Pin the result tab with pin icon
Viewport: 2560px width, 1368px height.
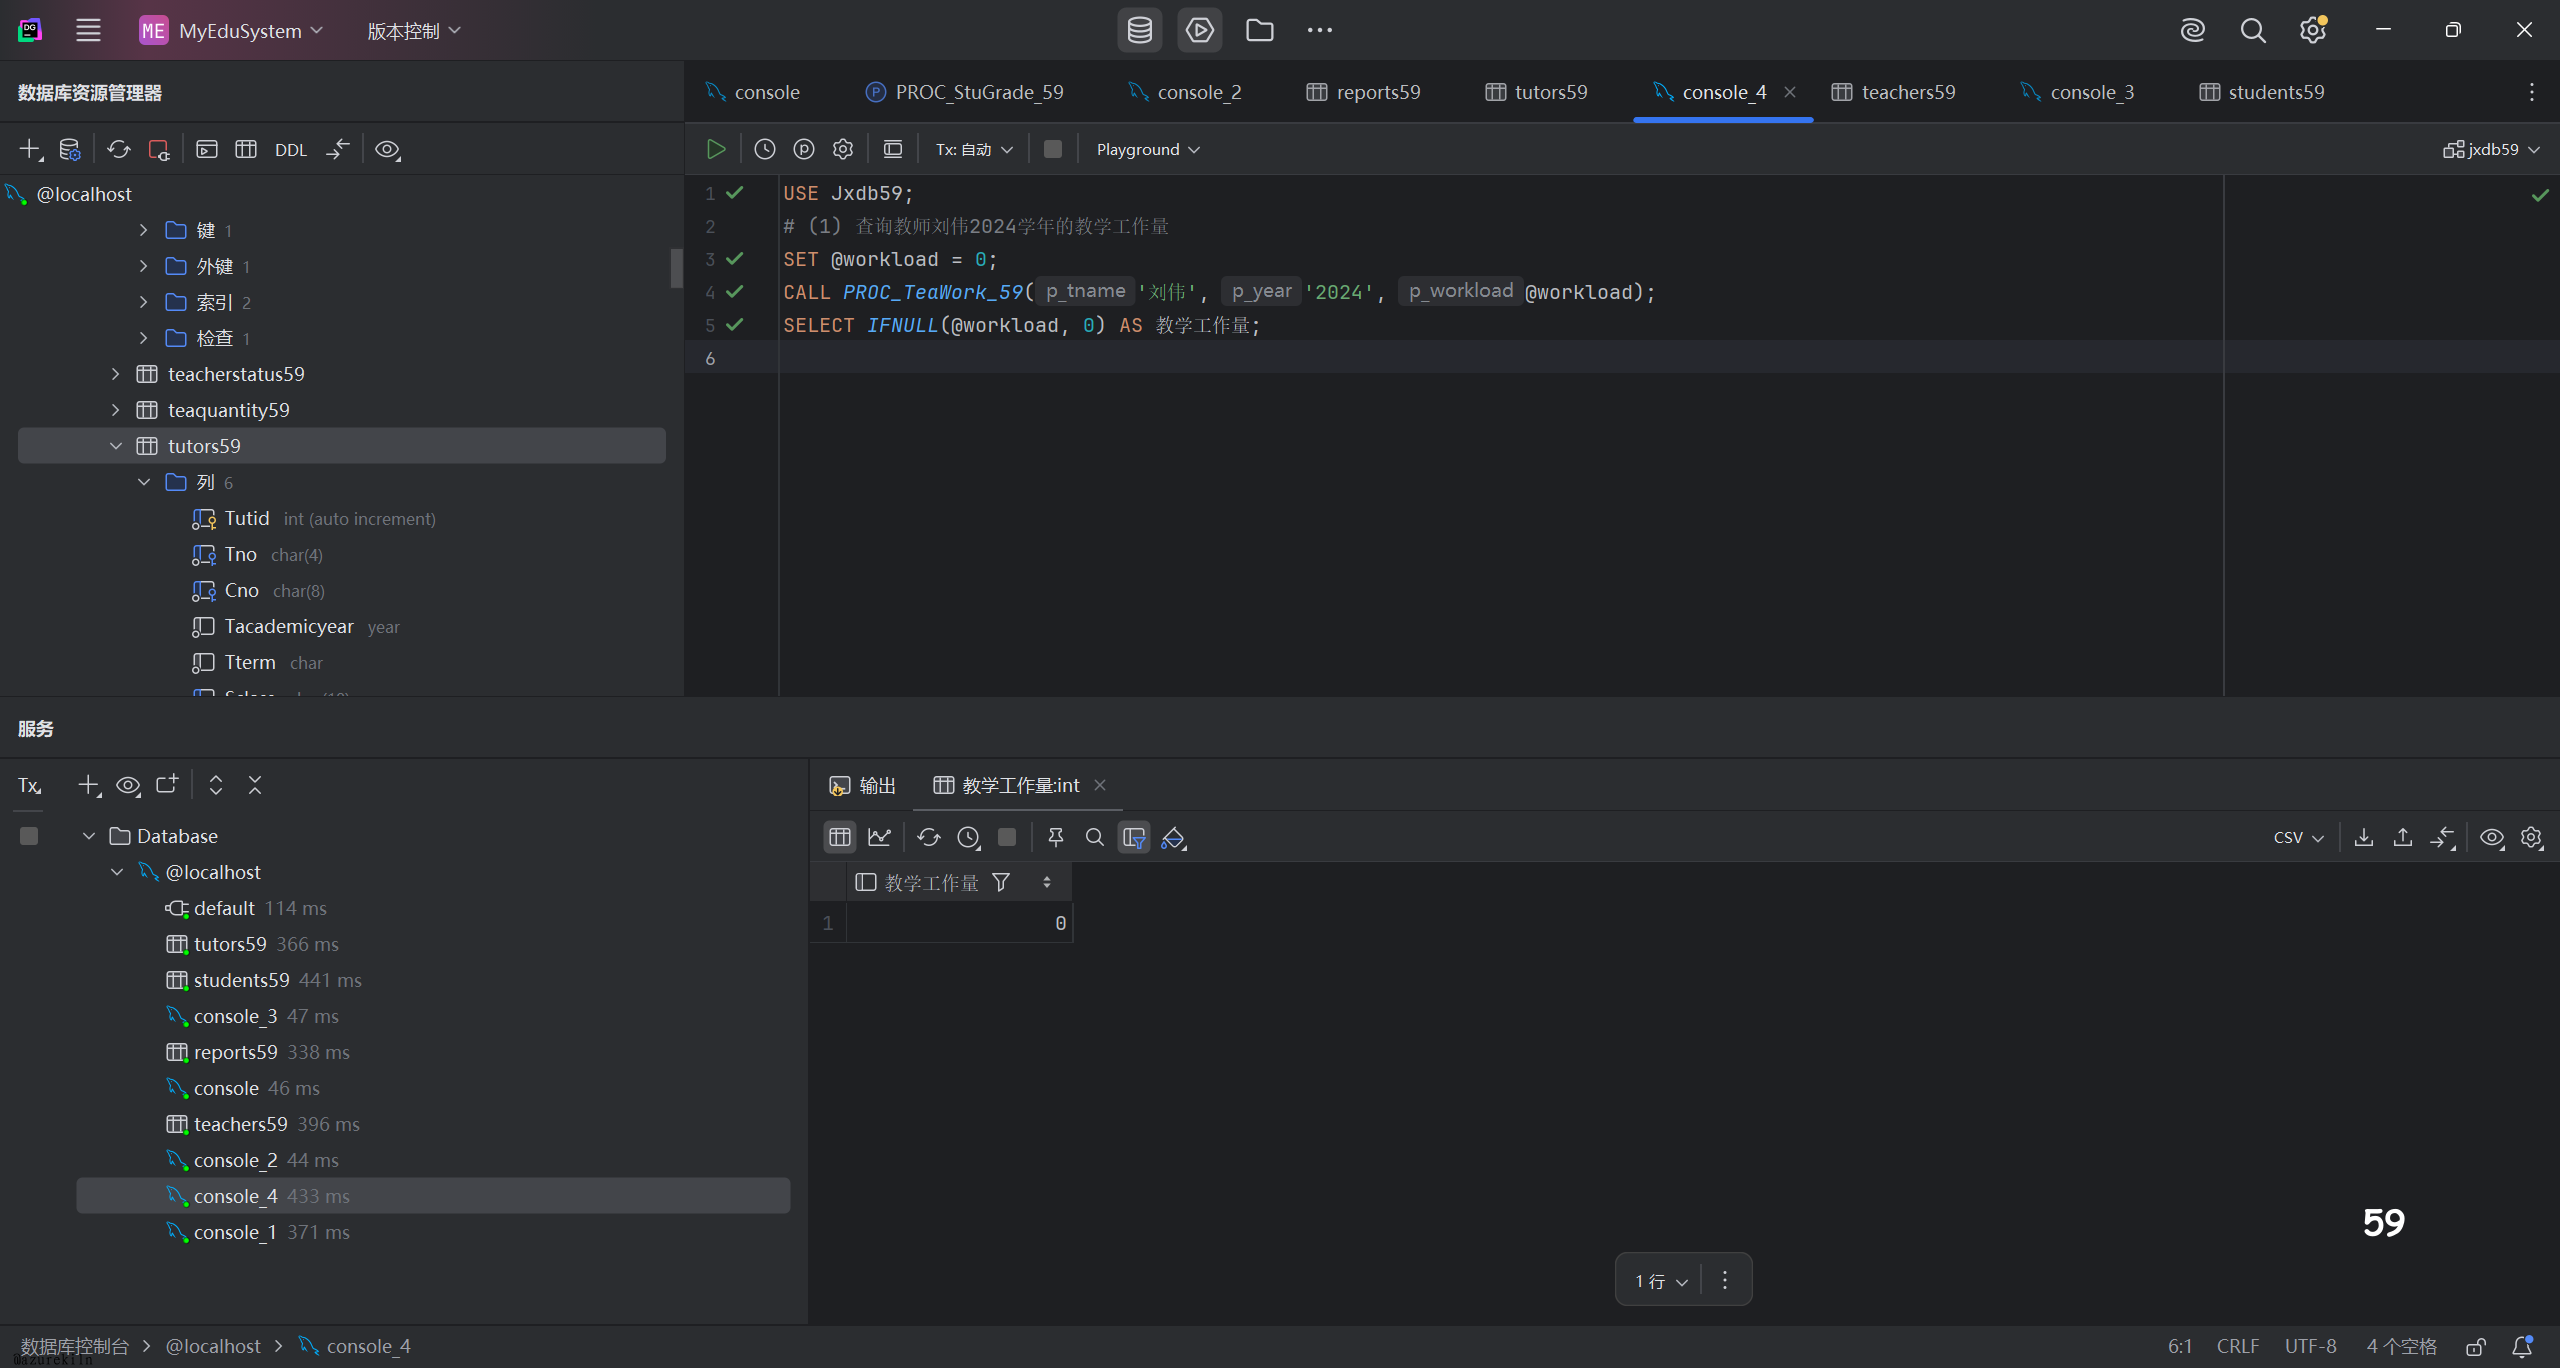pyautogui.click(x=1055, y=837)
